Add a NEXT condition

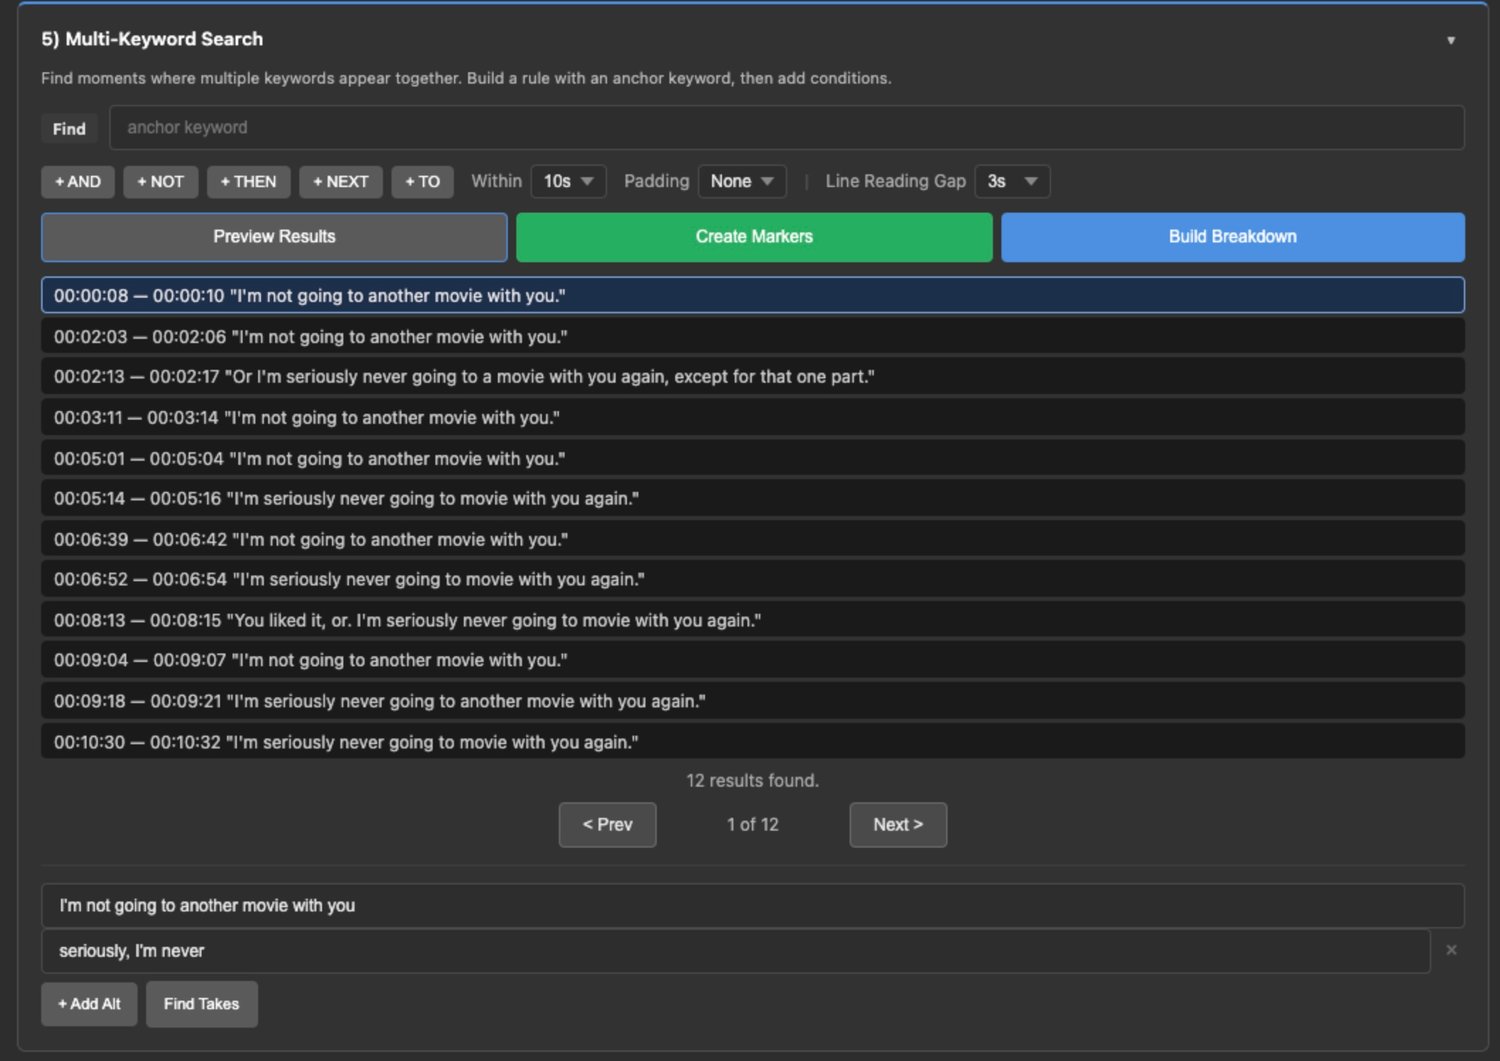click(341, 182)
